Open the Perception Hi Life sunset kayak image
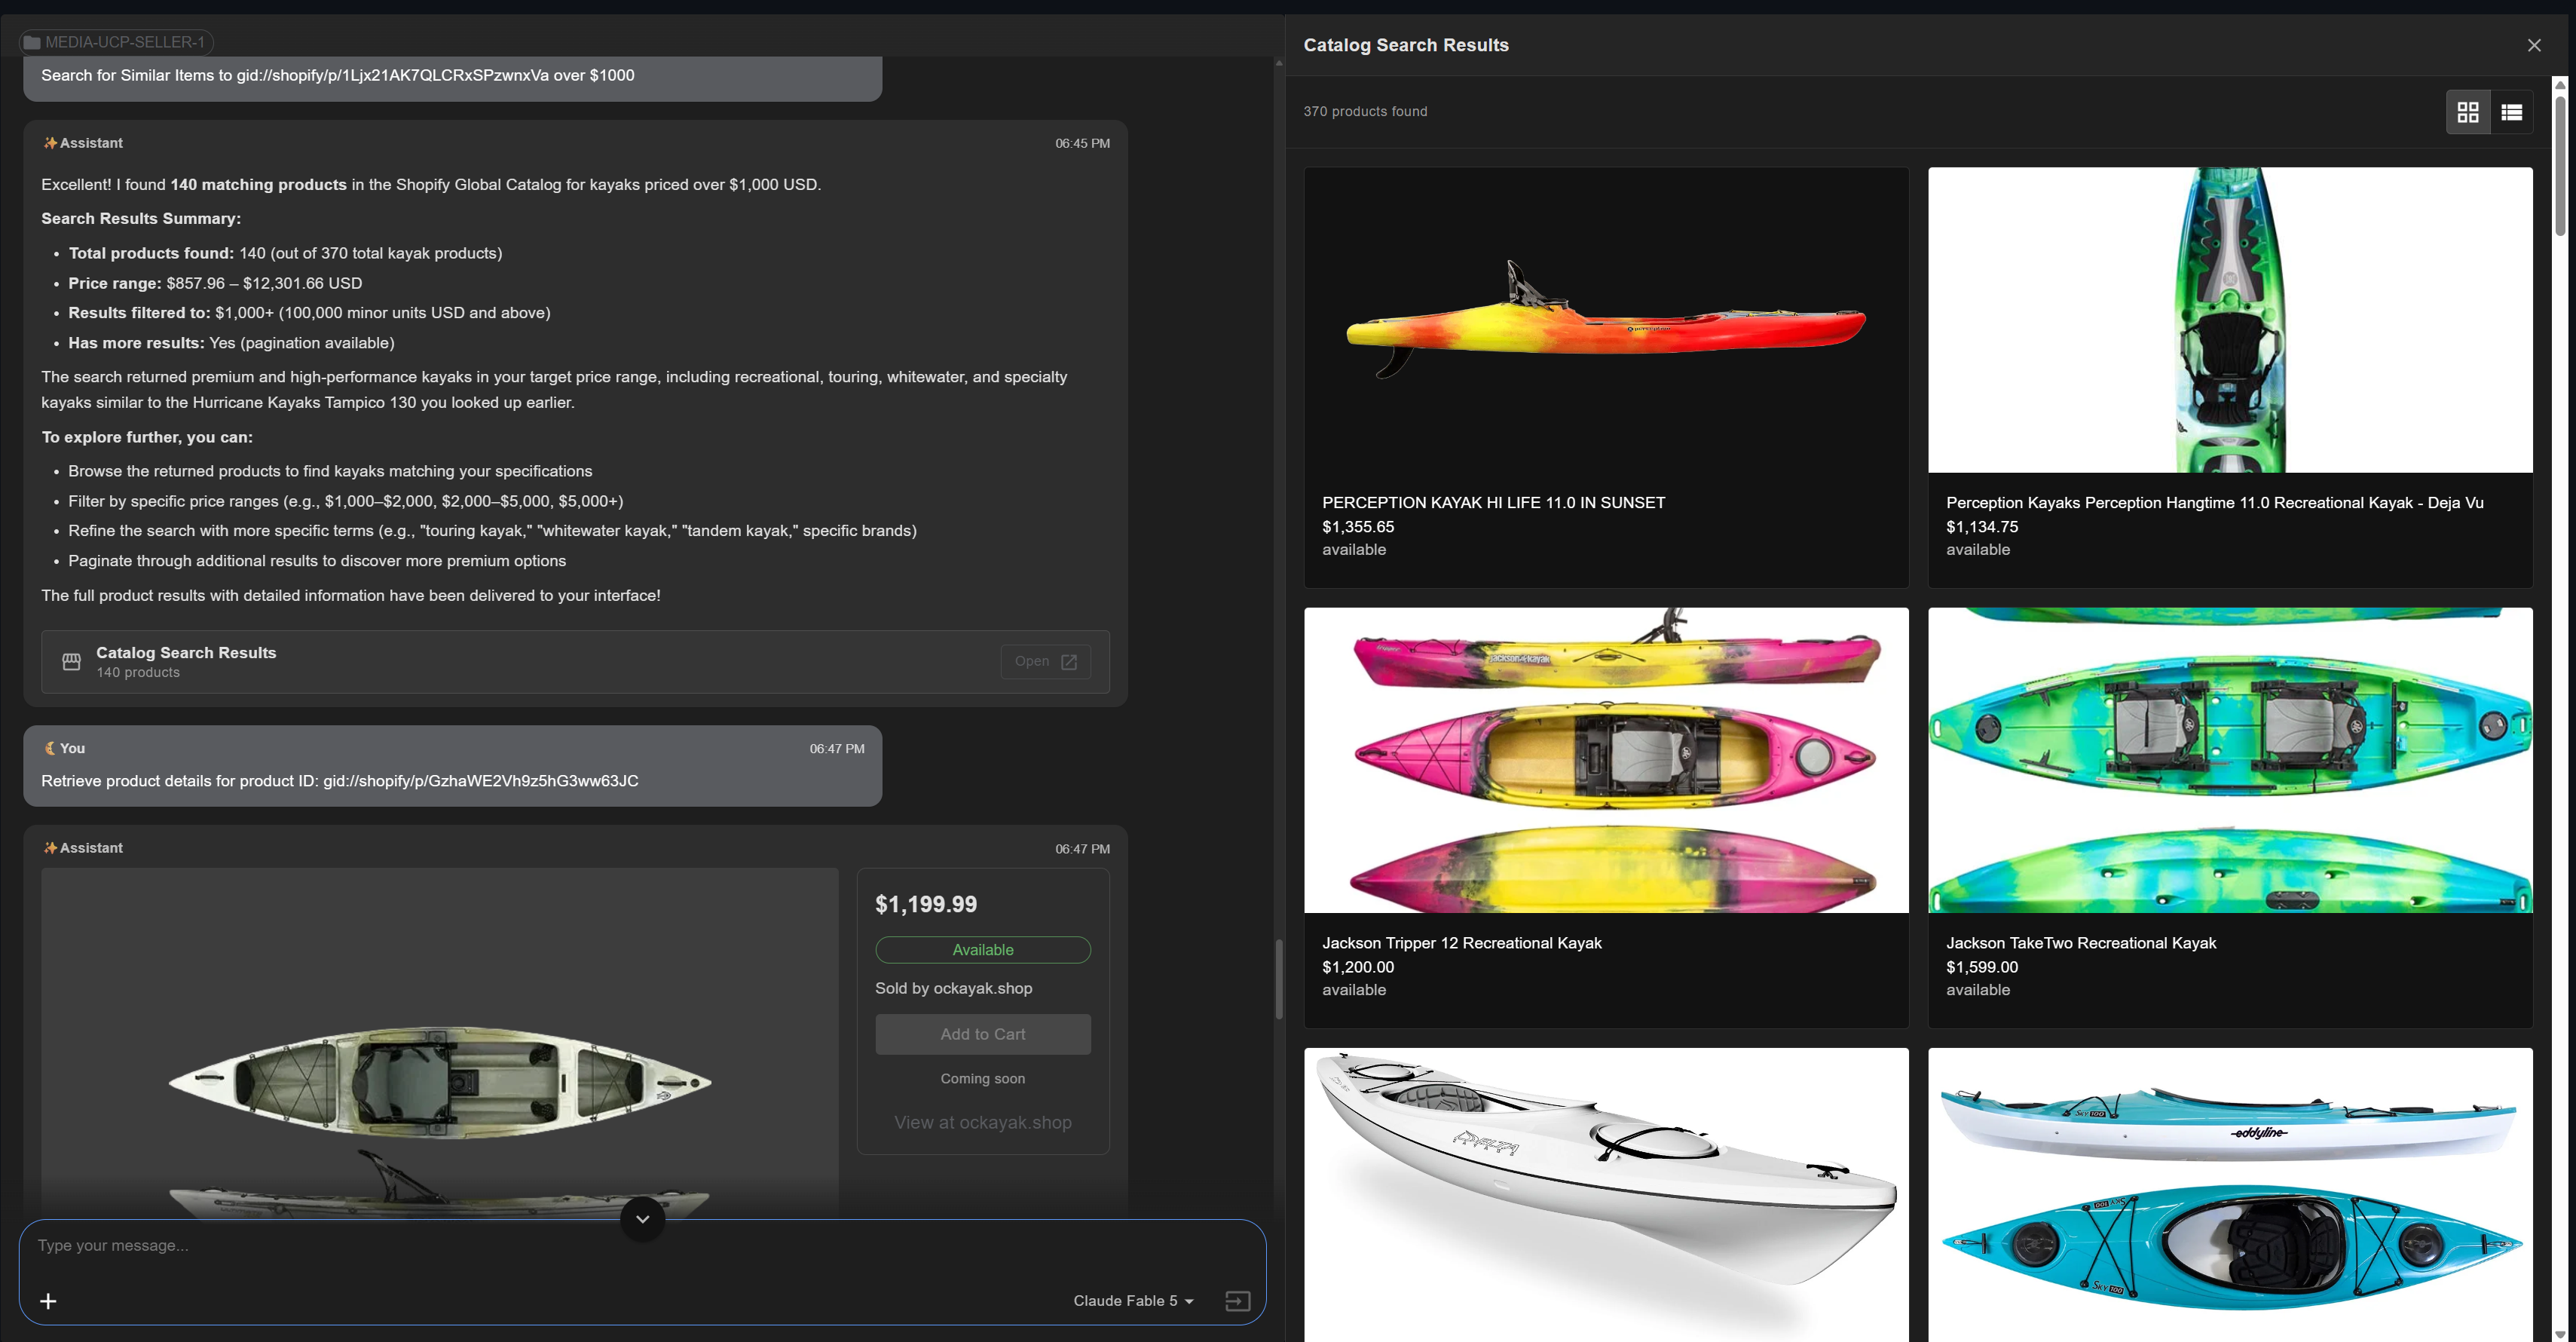 tap(1606, 320)
